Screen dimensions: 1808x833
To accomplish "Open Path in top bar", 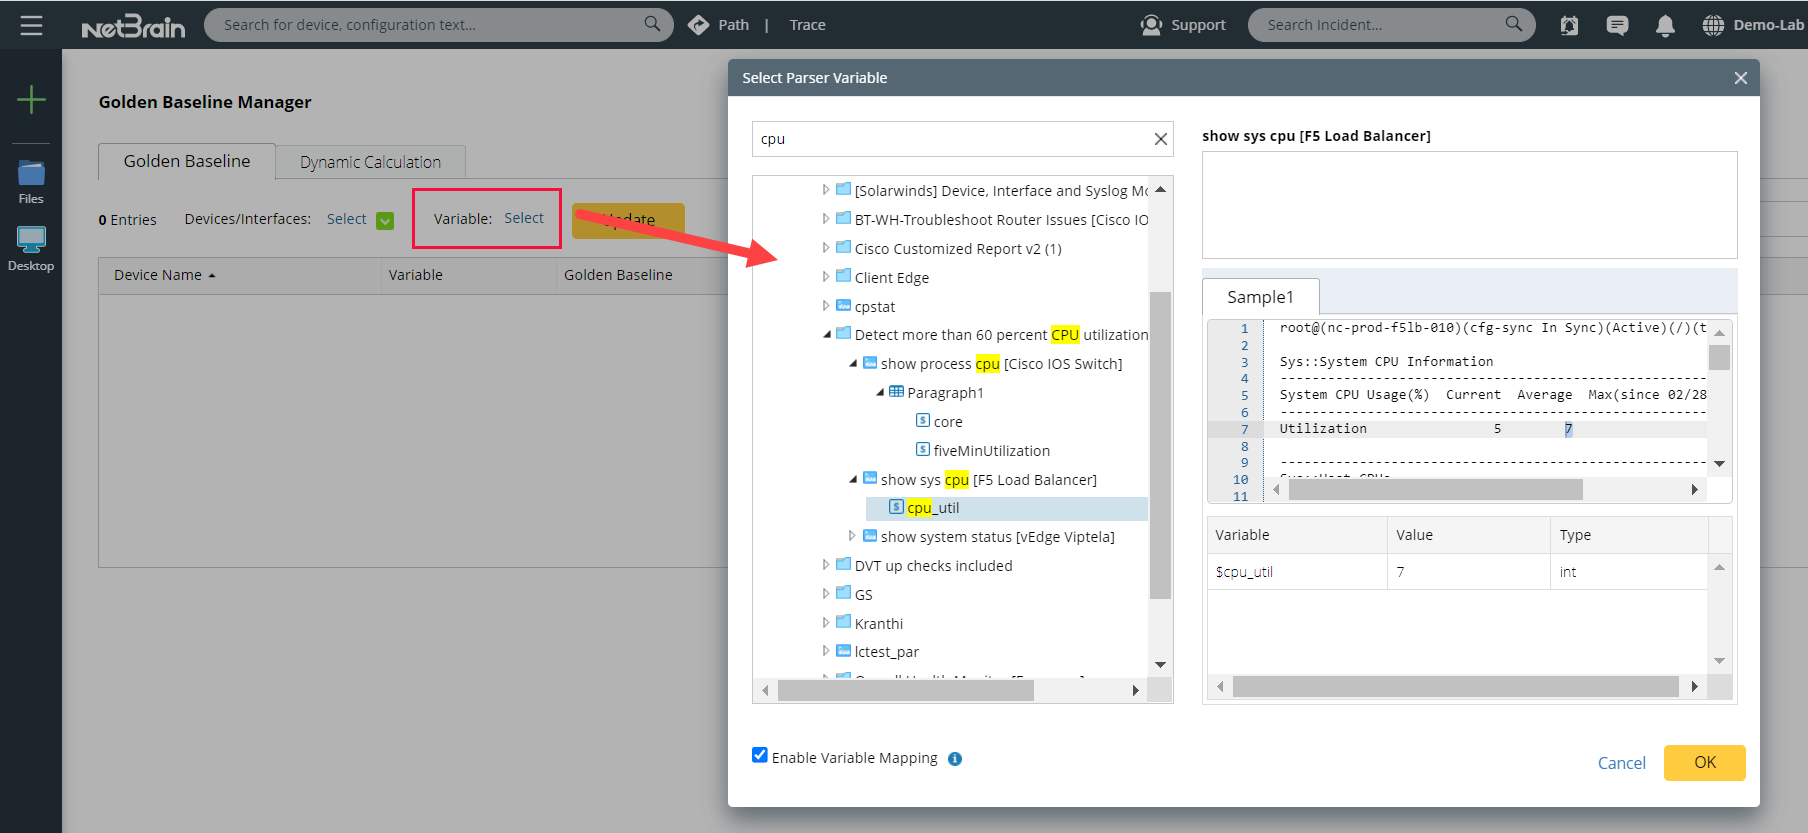I will (x=733, y=25).
